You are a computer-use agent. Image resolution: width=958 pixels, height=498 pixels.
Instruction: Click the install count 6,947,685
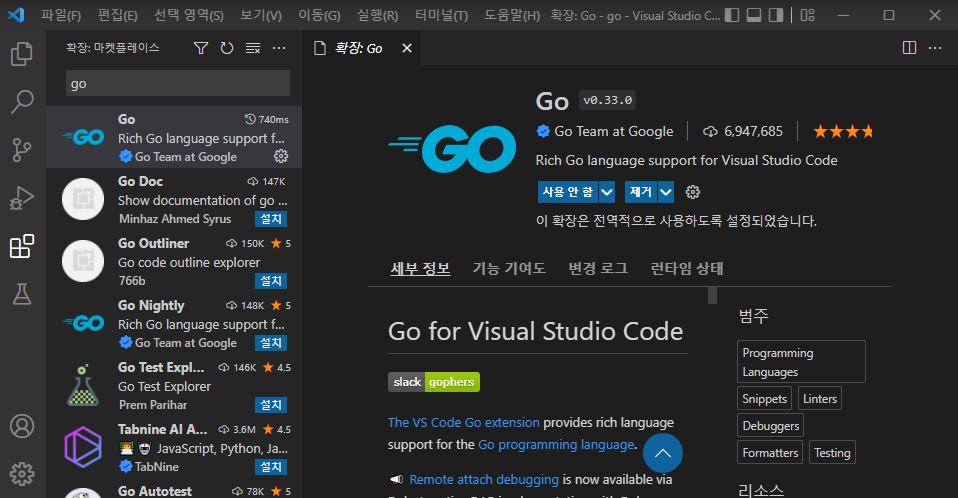coord(743,131)
